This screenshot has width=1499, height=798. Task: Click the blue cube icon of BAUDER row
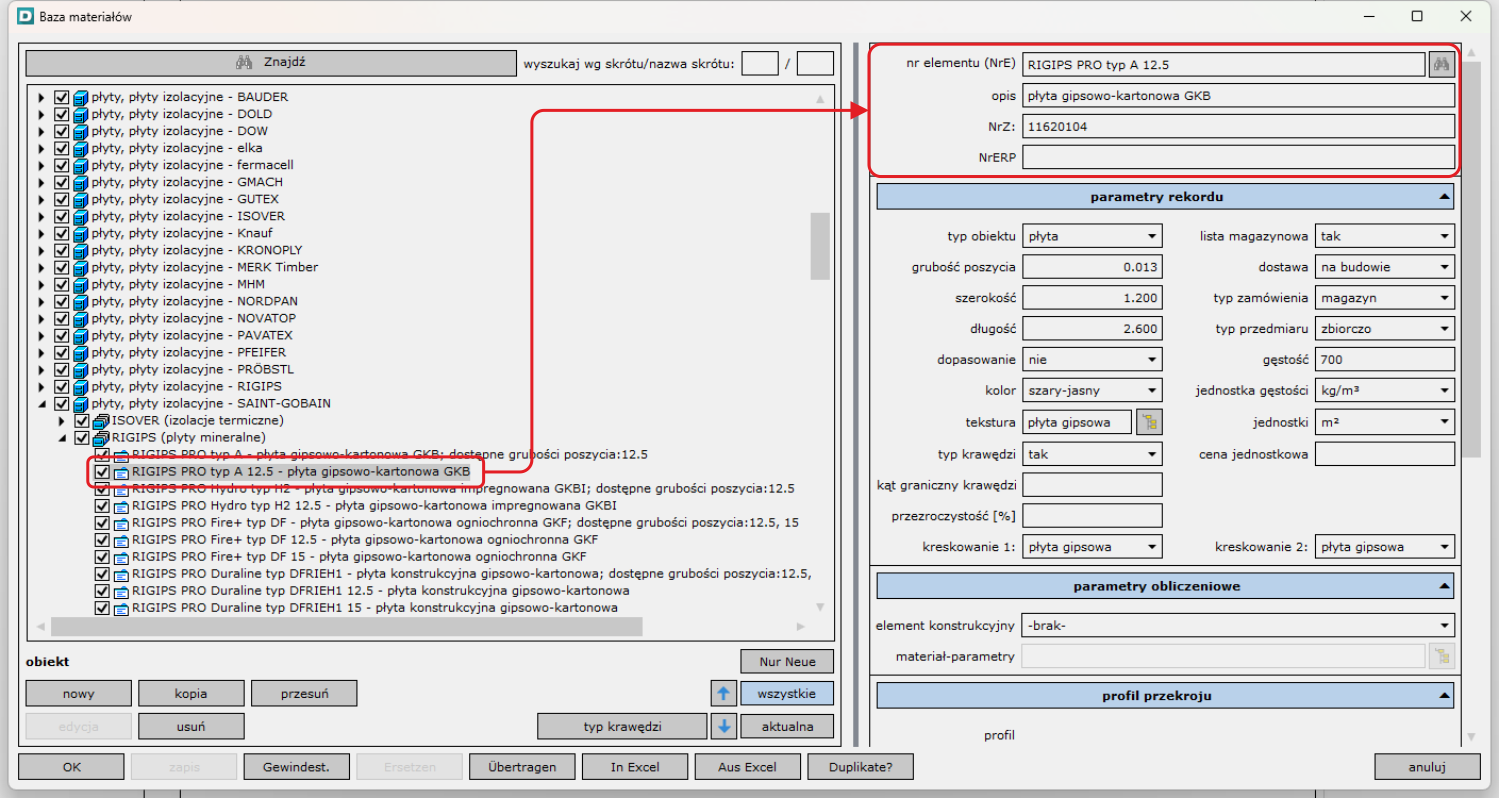pos(81,98)
